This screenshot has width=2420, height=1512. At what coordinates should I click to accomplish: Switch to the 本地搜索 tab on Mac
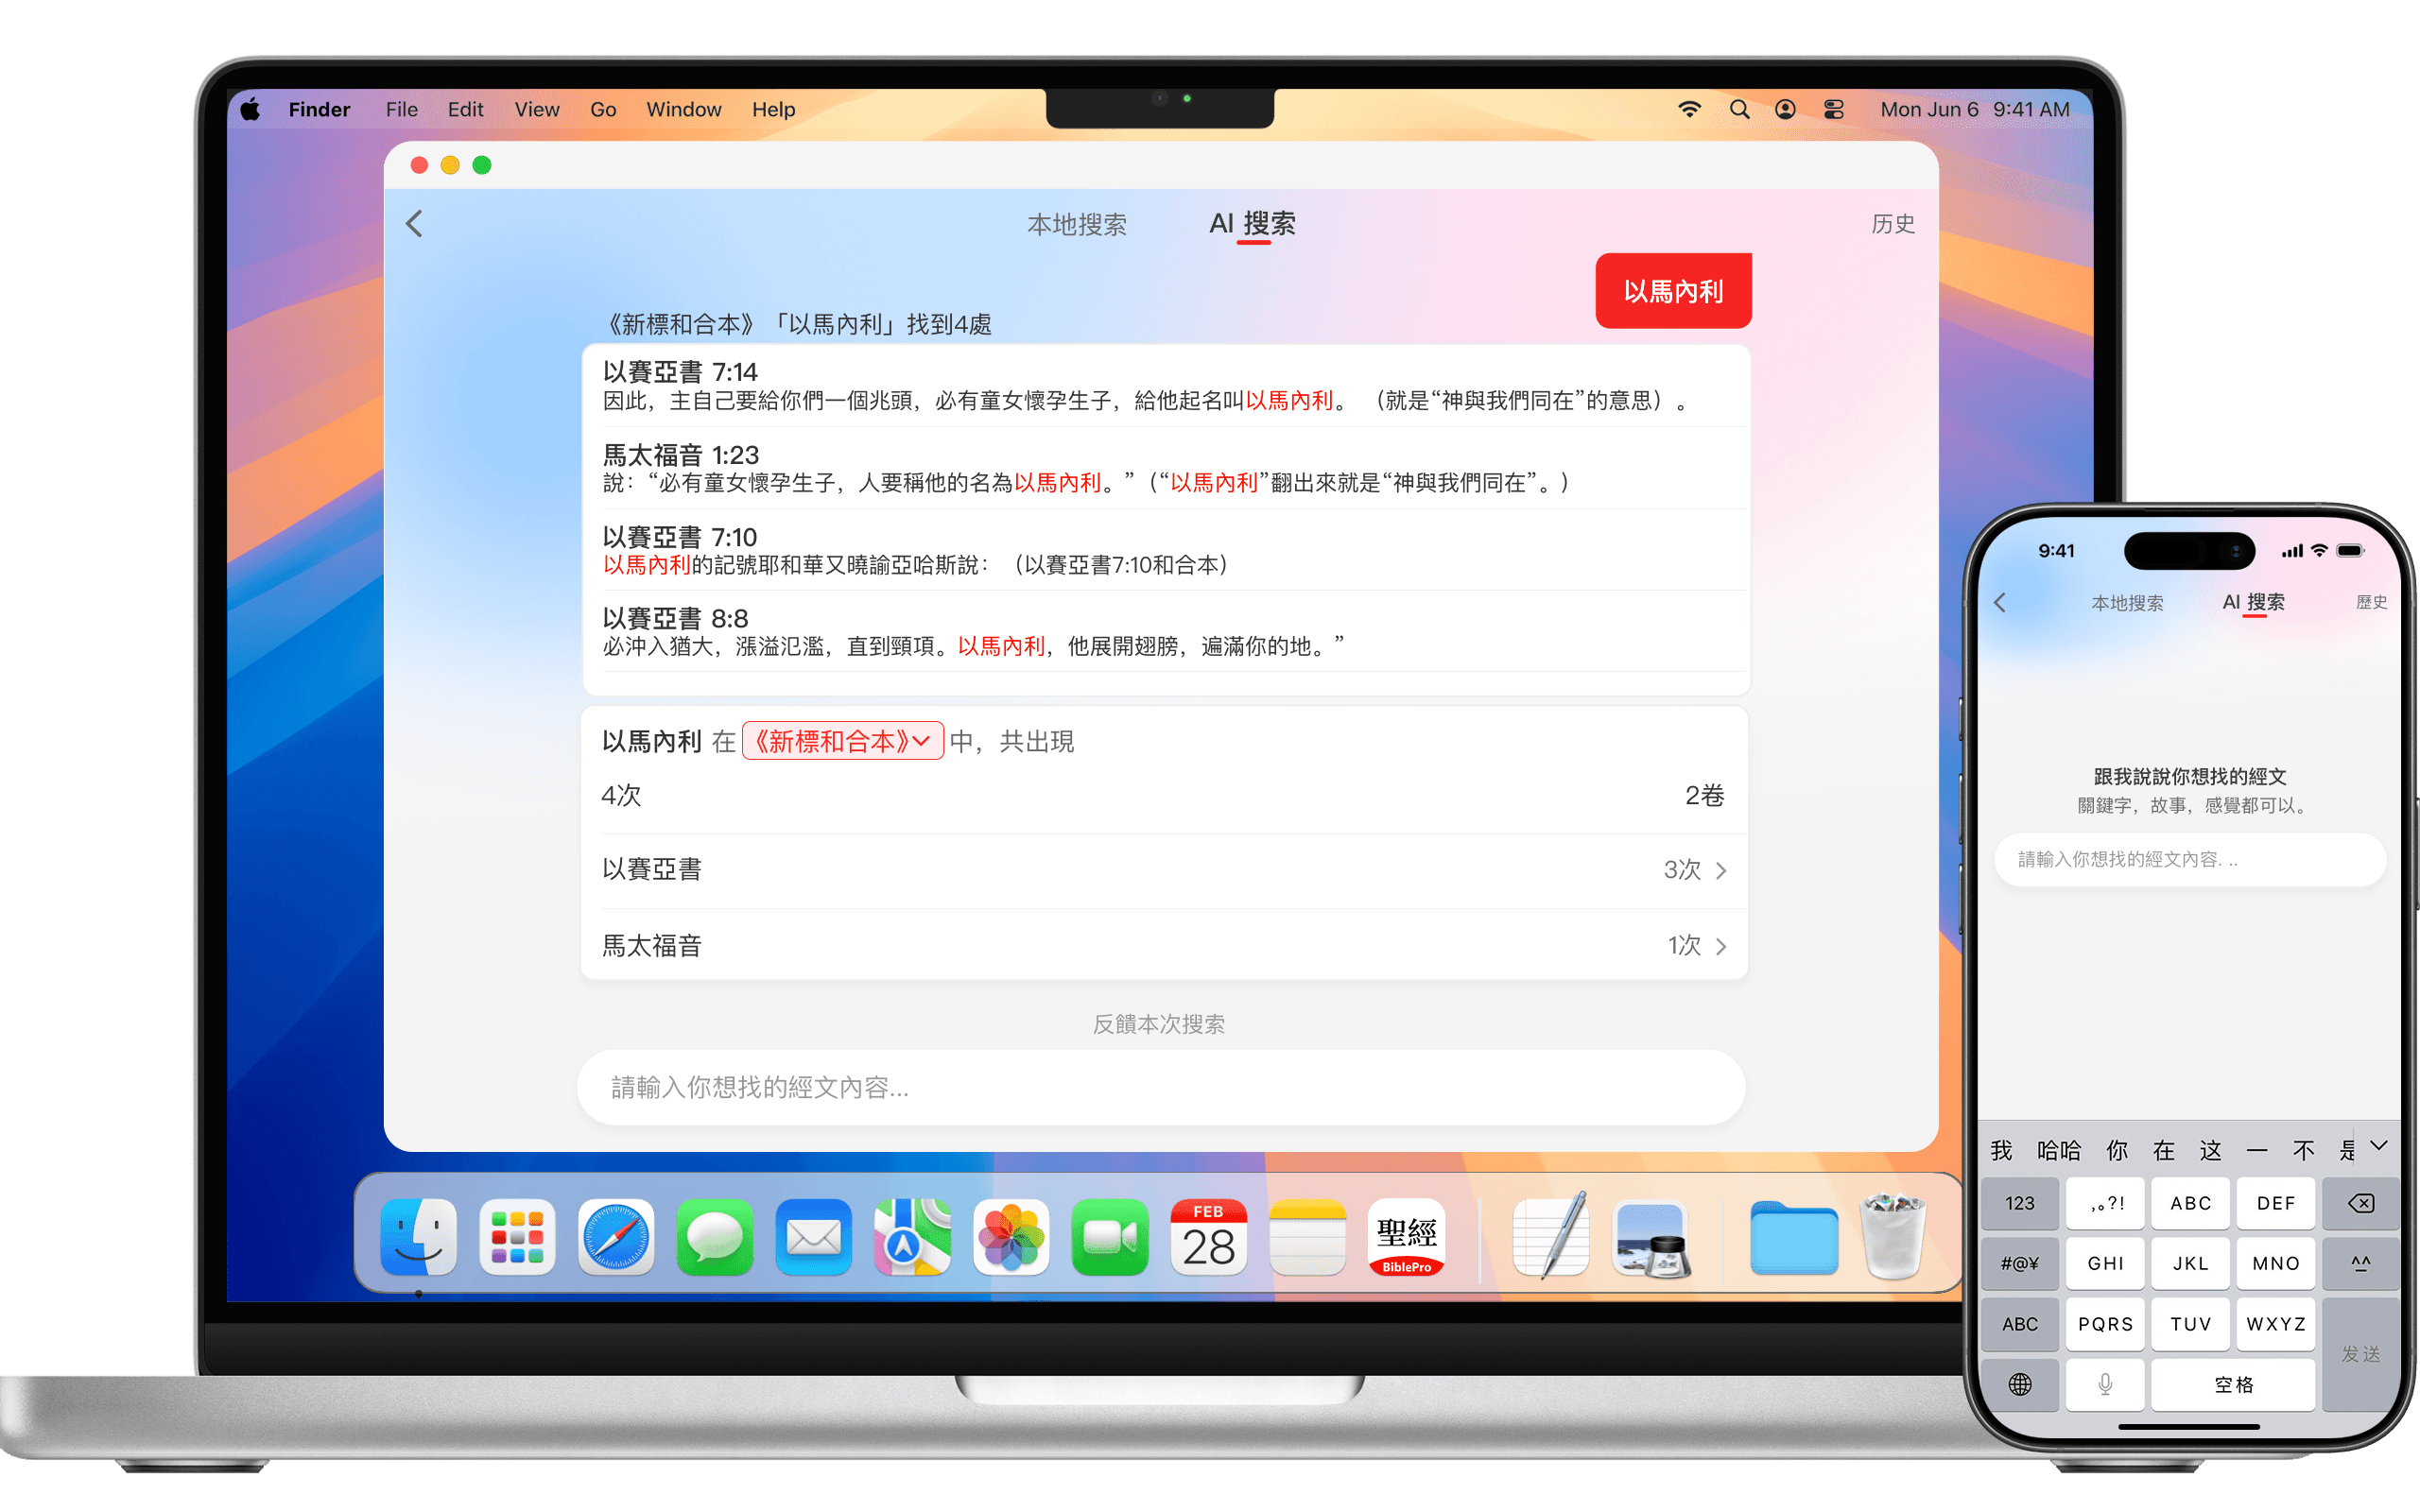pyautogui.click(x=1077, y=224)
